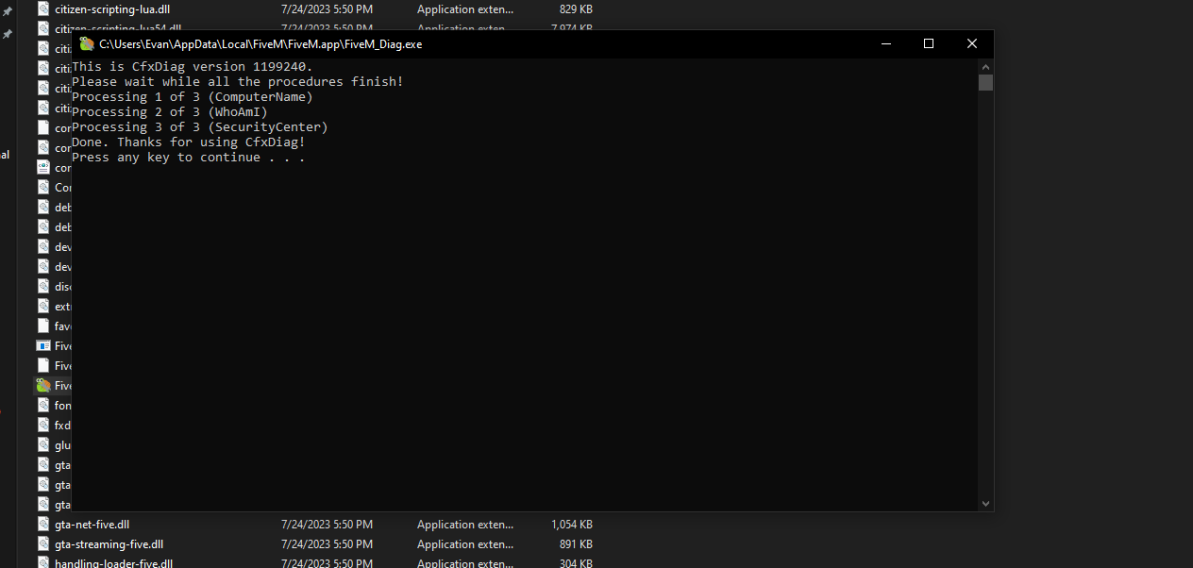Screen dimensions: 1193x568
Task: Select the partially hidden 'fxd' file name
Action: point(63,425)
